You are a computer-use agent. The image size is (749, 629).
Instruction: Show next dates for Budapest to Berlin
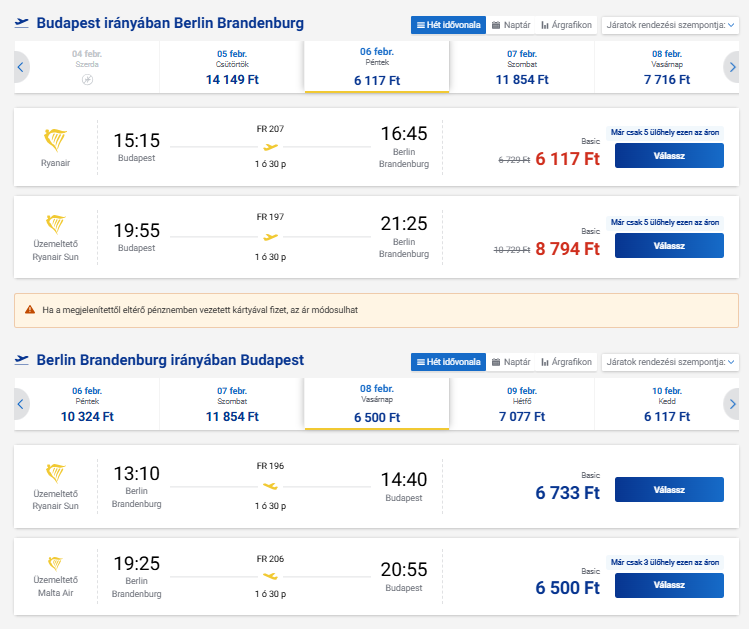(x=732, y=67)
